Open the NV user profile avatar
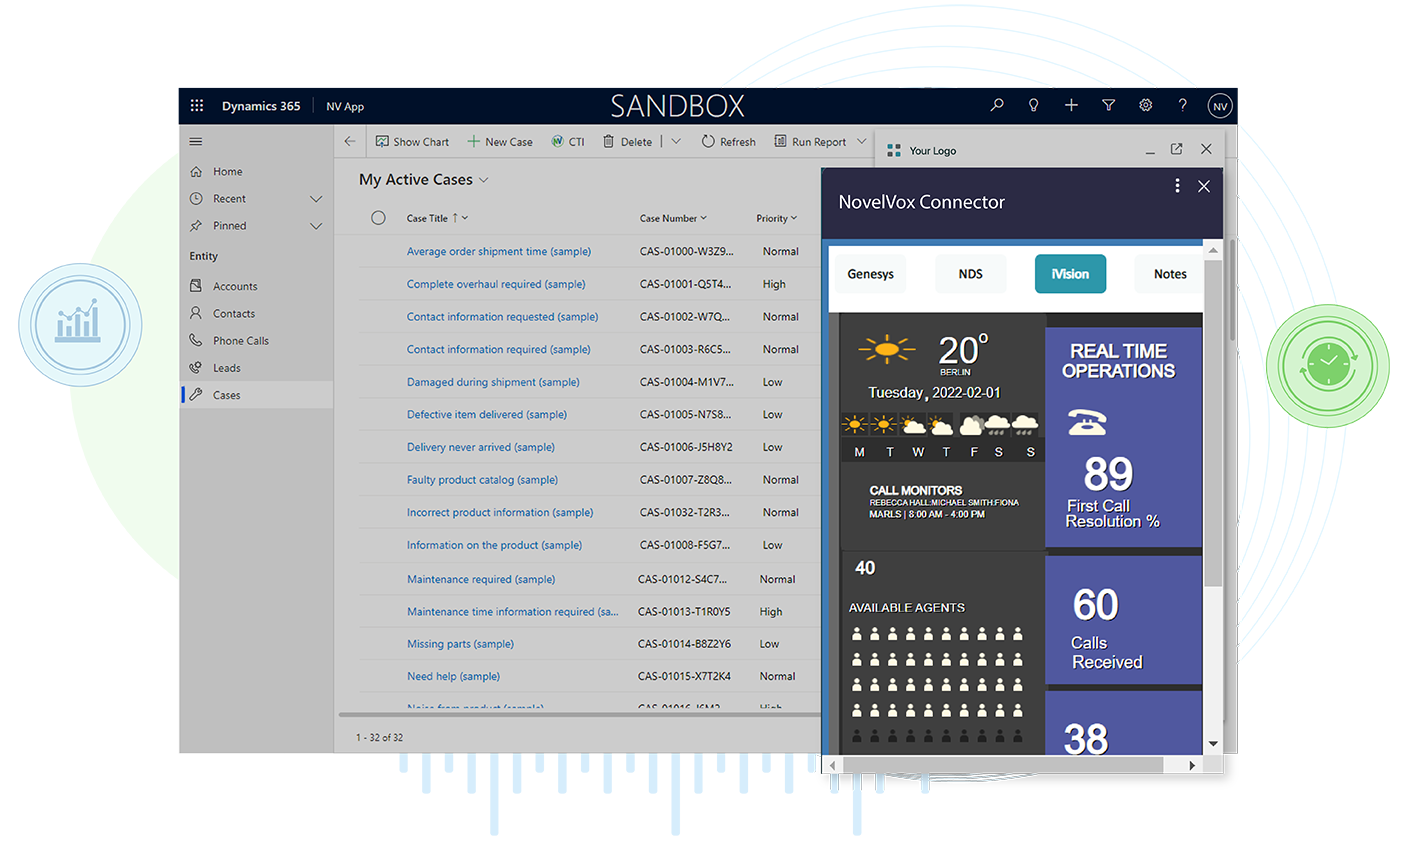Screen dimensions: 1416x841 (x=1219, y=106)
